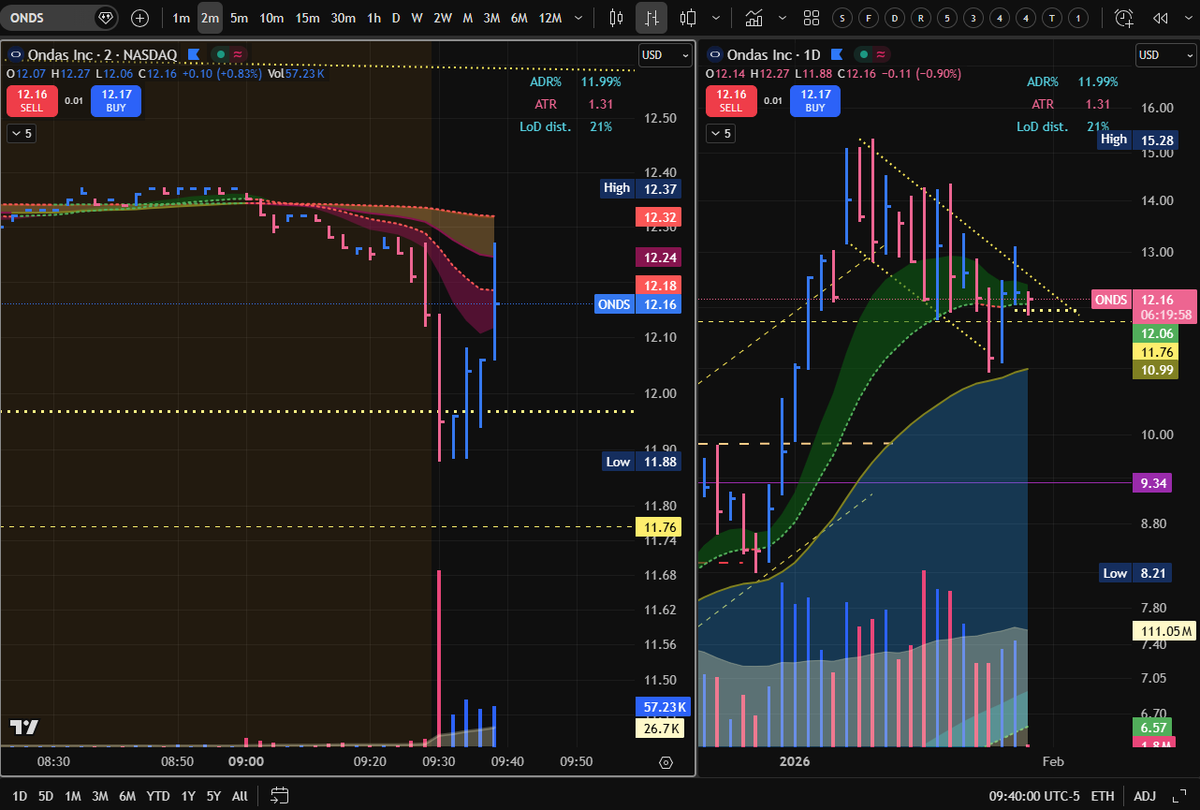Open the USD currency dropdown on 1D chart
The width and height of the screenshot is (1200, 810).
tap(1164, 55)
